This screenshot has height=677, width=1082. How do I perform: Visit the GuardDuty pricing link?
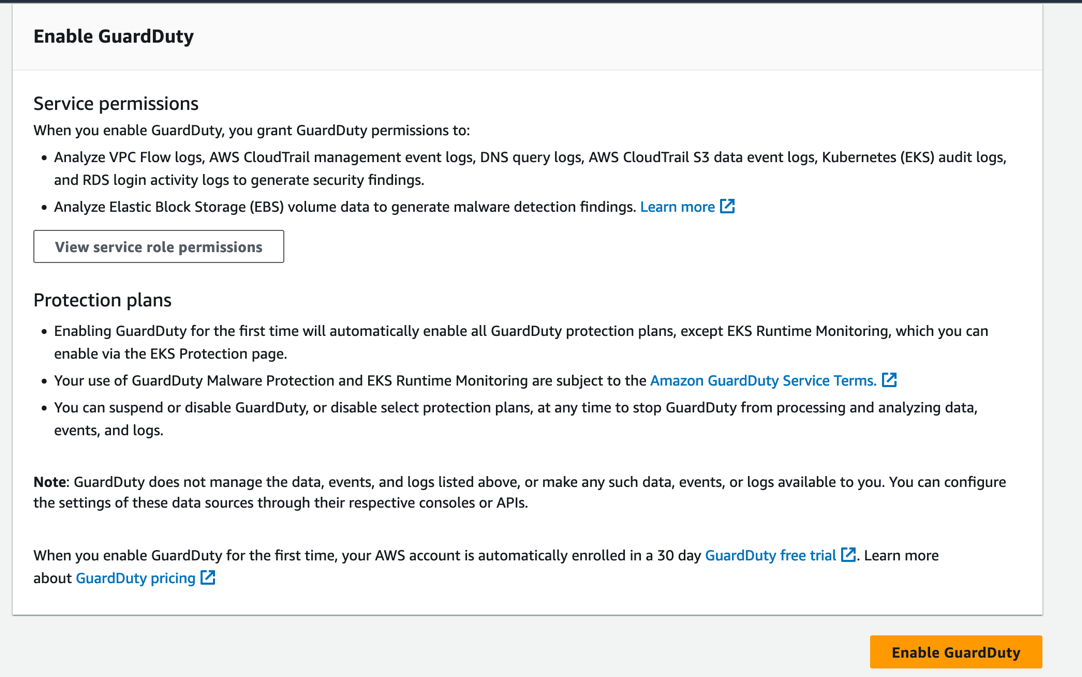pyautogui.click(x=135, y=578)
